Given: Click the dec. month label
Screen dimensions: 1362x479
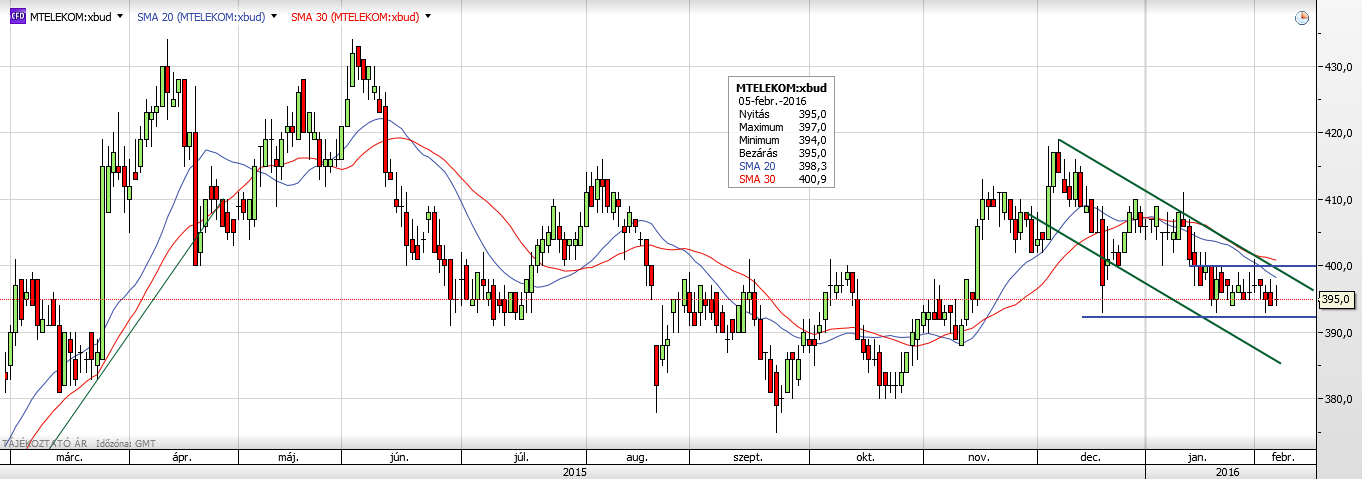Looking at the screenshot, I should tap(1090, 457).
